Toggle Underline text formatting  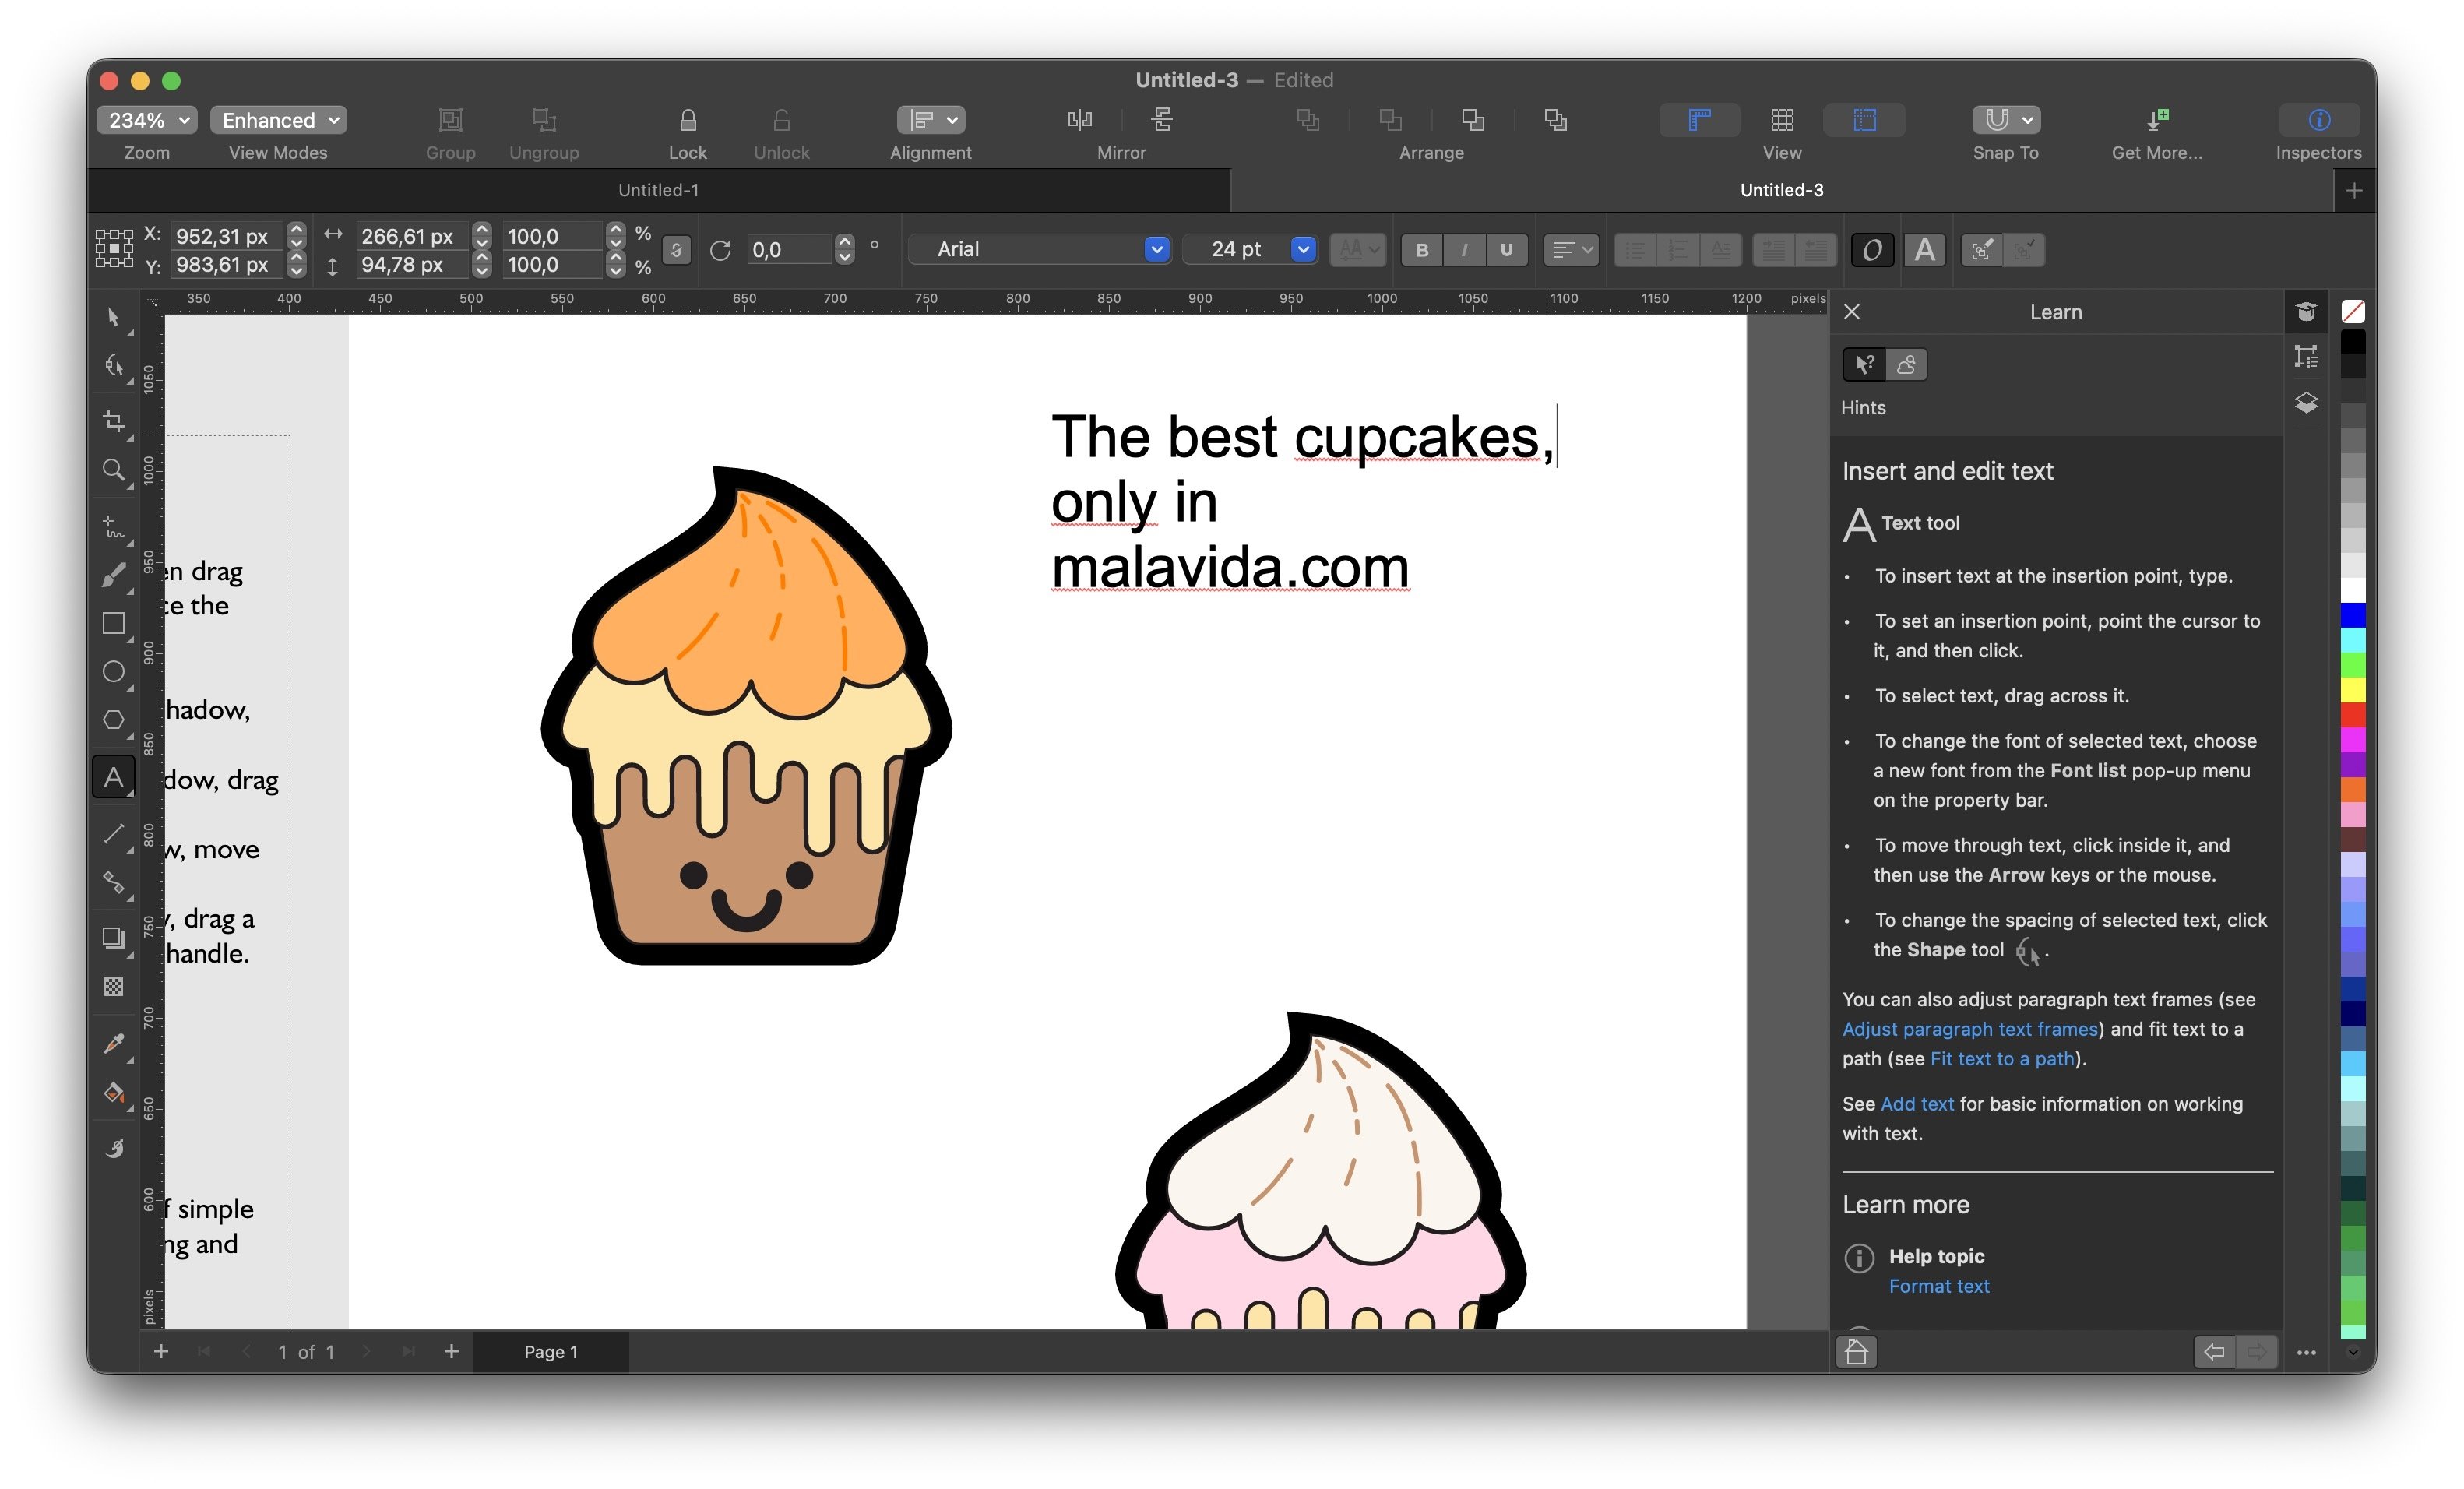[1506, 250]
